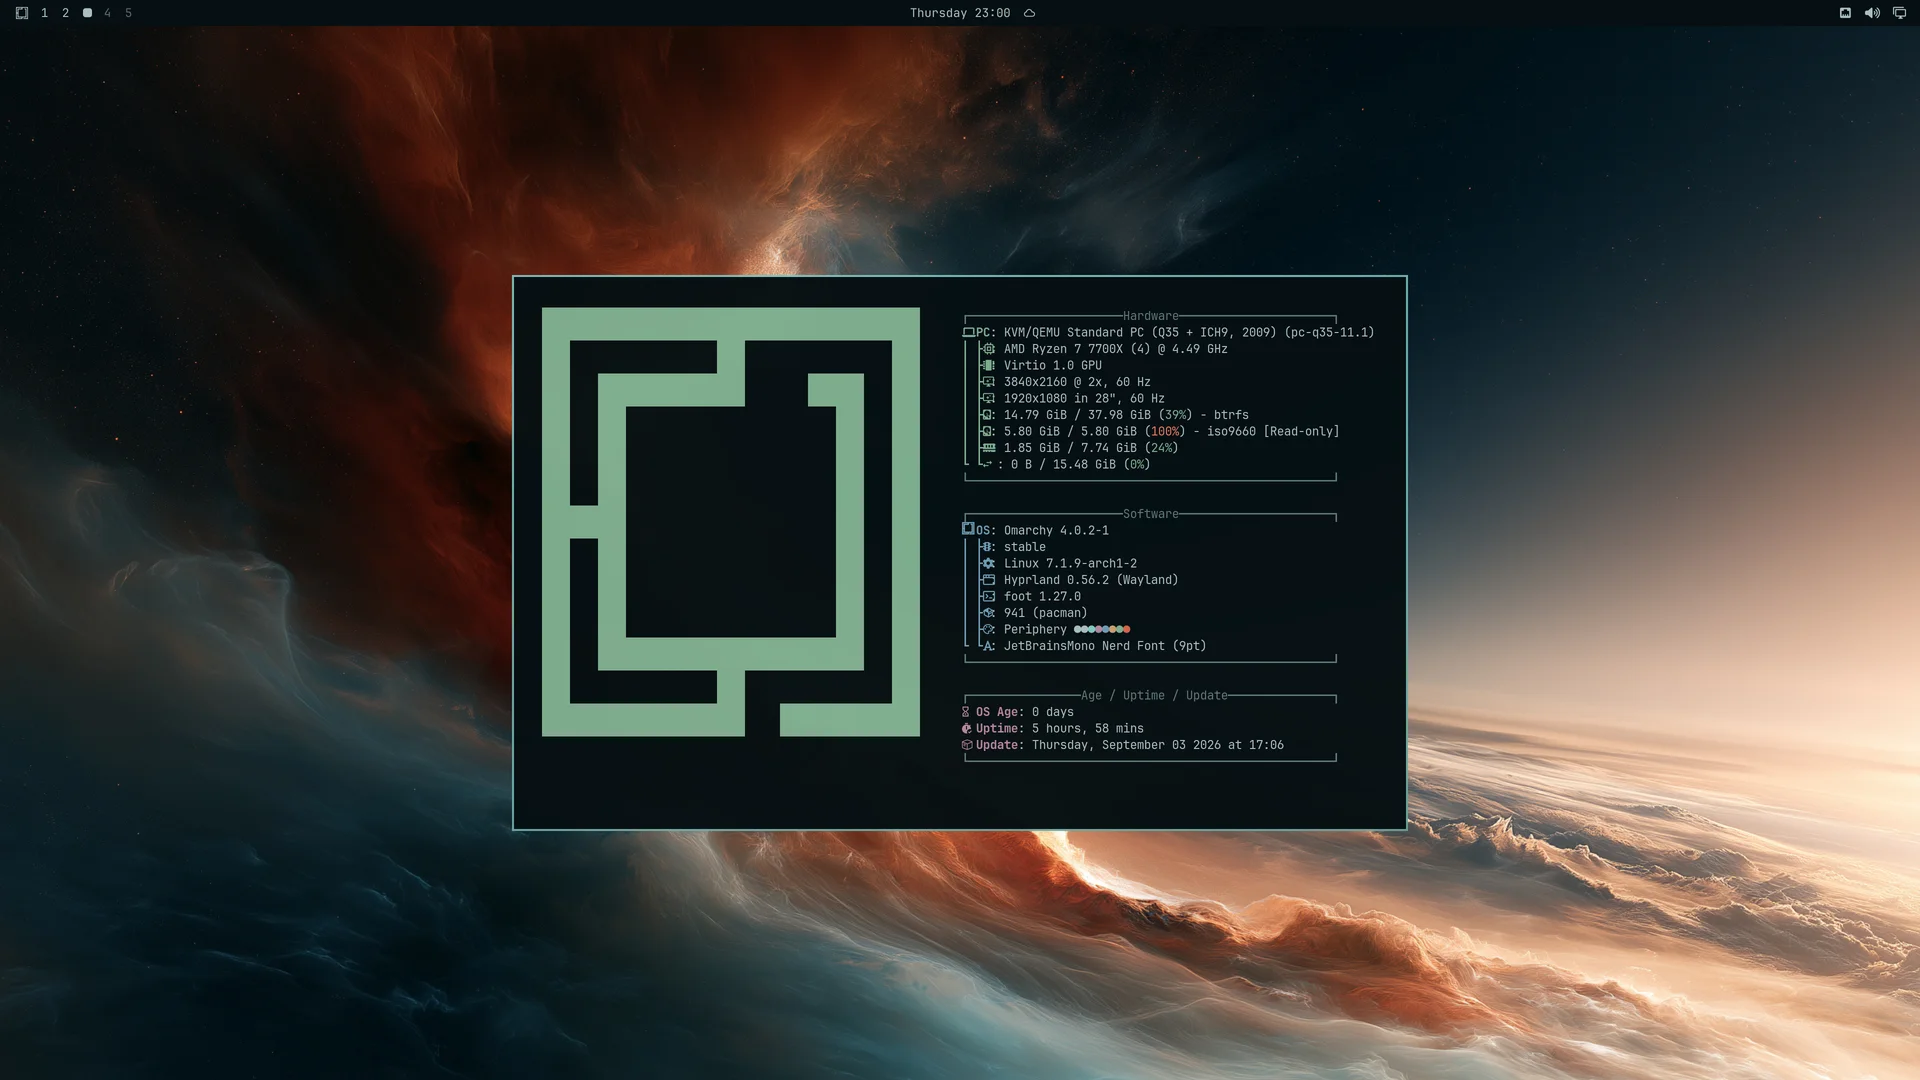Click the Thursday 23:00 clock
The width and height of the screenshot is (1920, 1080).
click(x=959, y=13)
